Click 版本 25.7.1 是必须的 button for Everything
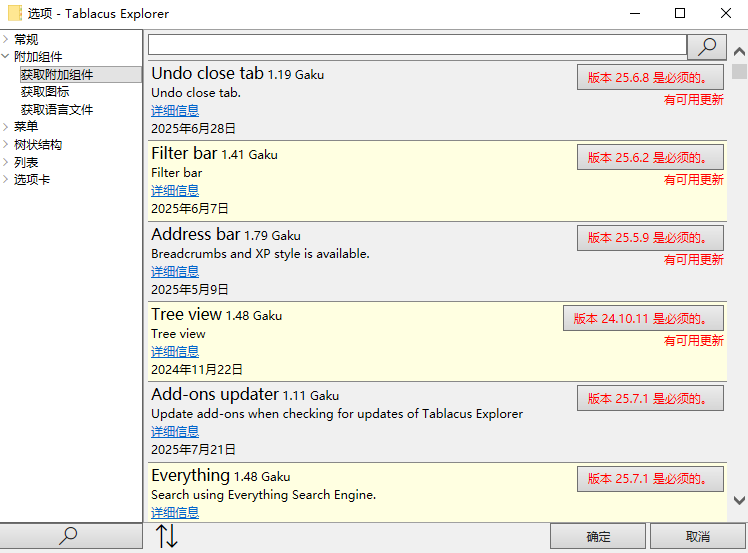 click(650, 479)
